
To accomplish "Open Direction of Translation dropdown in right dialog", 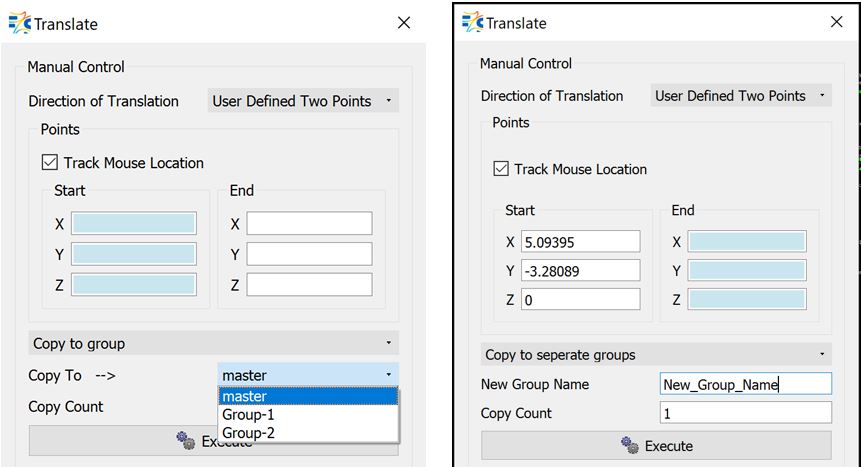I will [x=740, y=96].
